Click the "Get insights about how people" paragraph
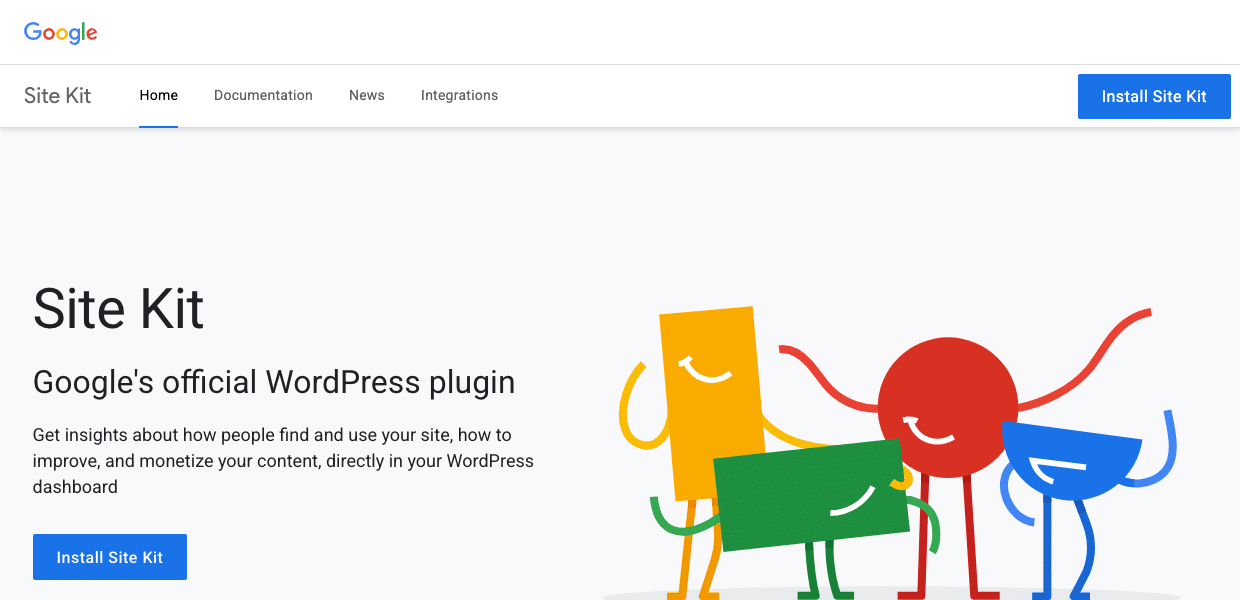Image resolution: width=1240 pixels, height=600 pixels. point(283,461)
